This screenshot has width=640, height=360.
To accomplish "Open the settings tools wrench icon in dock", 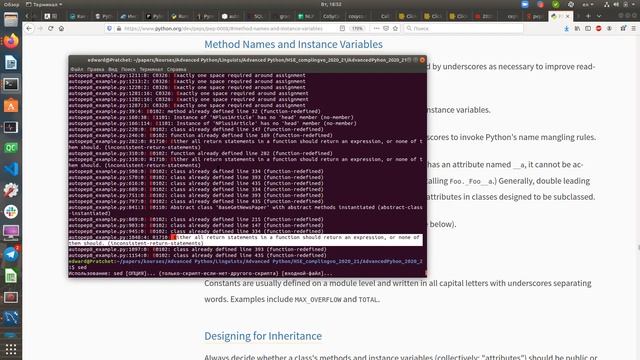I will (11, 190).
